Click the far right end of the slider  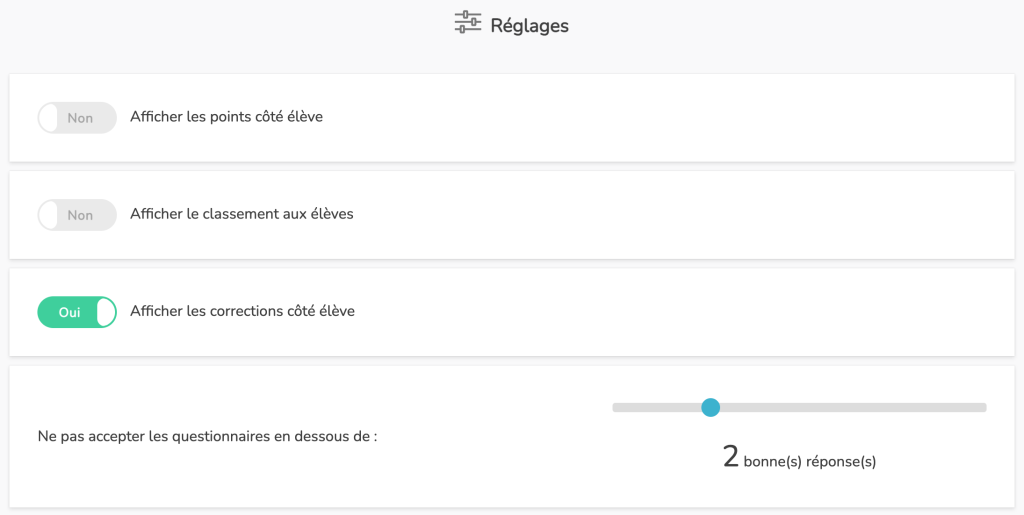tap(983, 407)
